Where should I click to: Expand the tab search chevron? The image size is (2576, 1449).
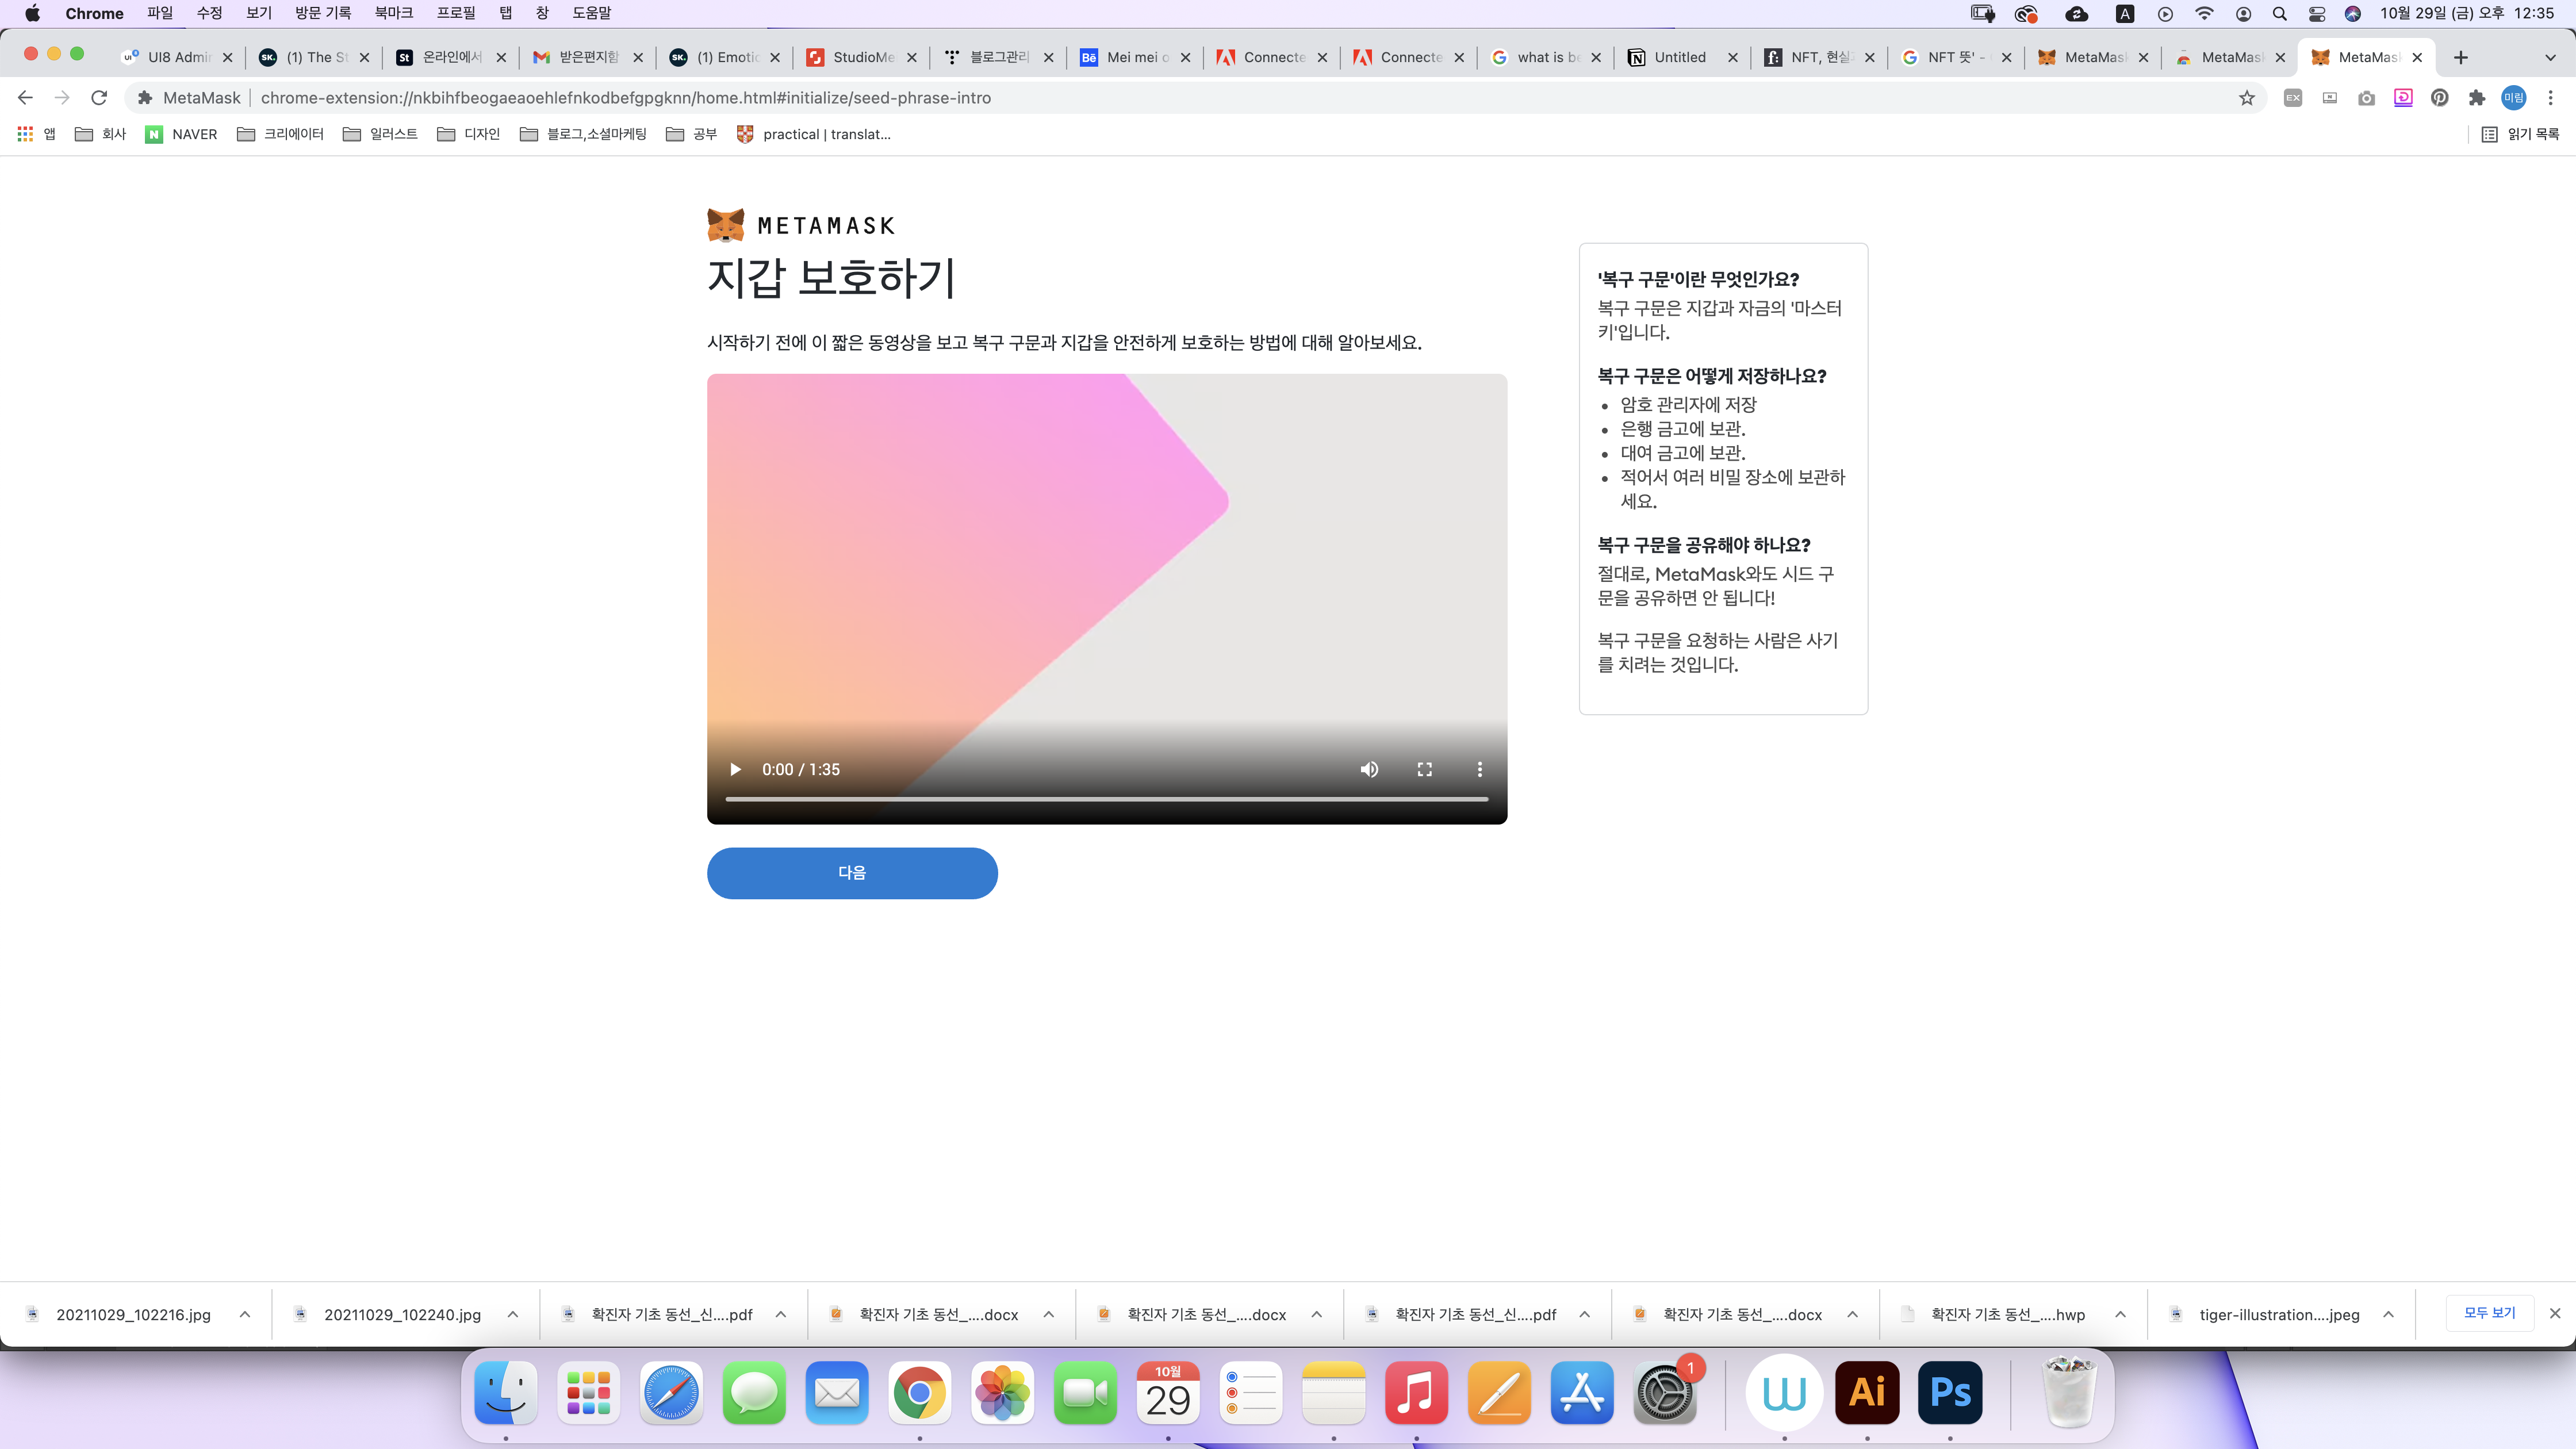click(x=2550, y=57)
